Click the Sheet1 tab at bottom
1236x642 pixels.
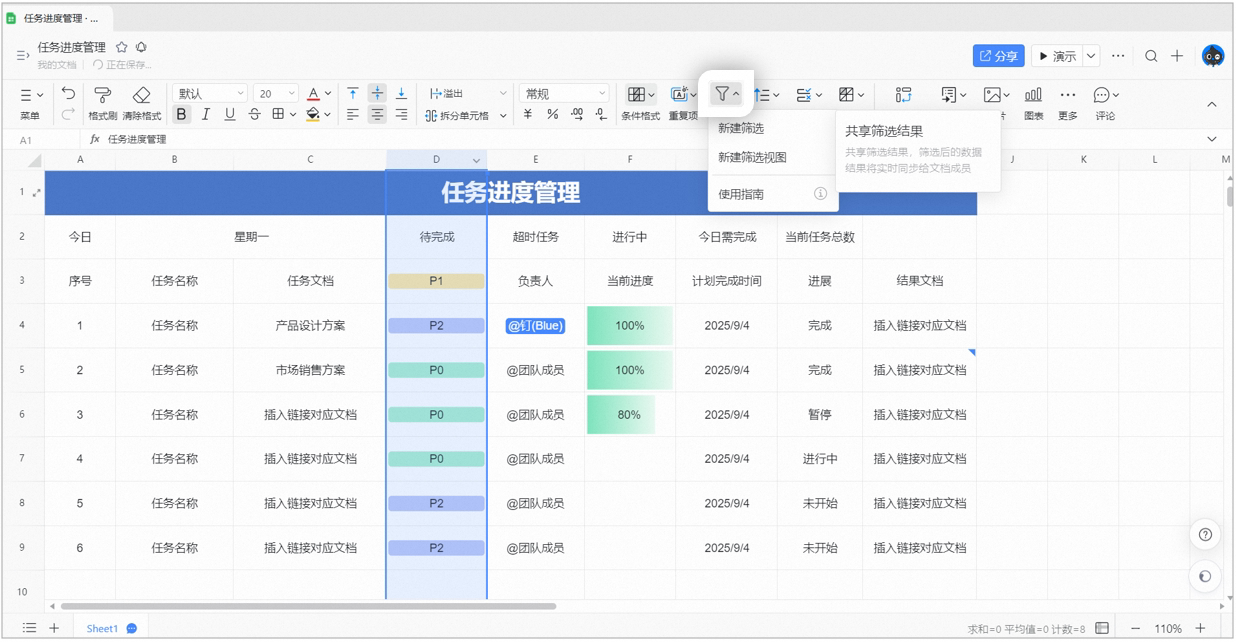point(102,629)
